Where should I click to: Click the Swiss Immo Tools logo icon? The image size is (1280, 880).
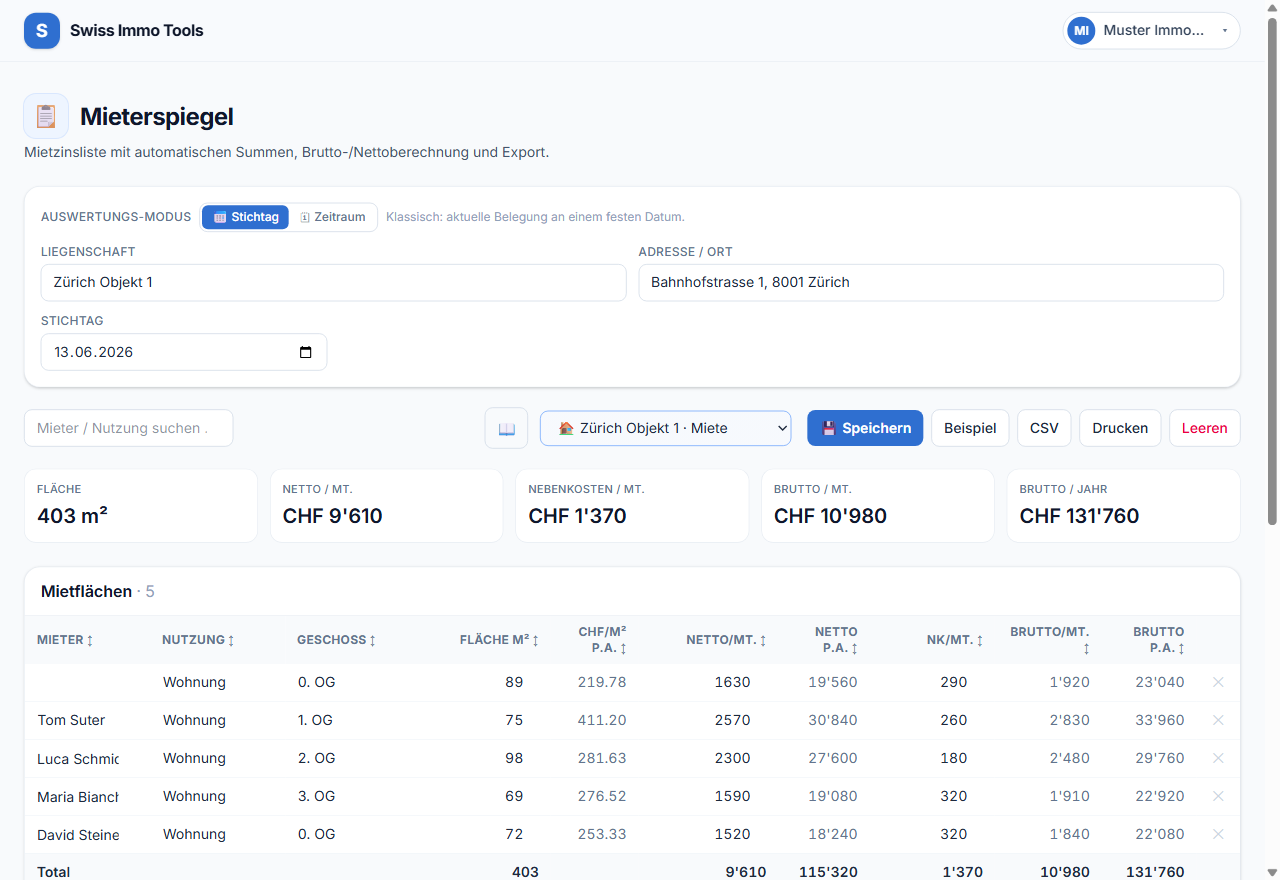click(x=42, y=31)
